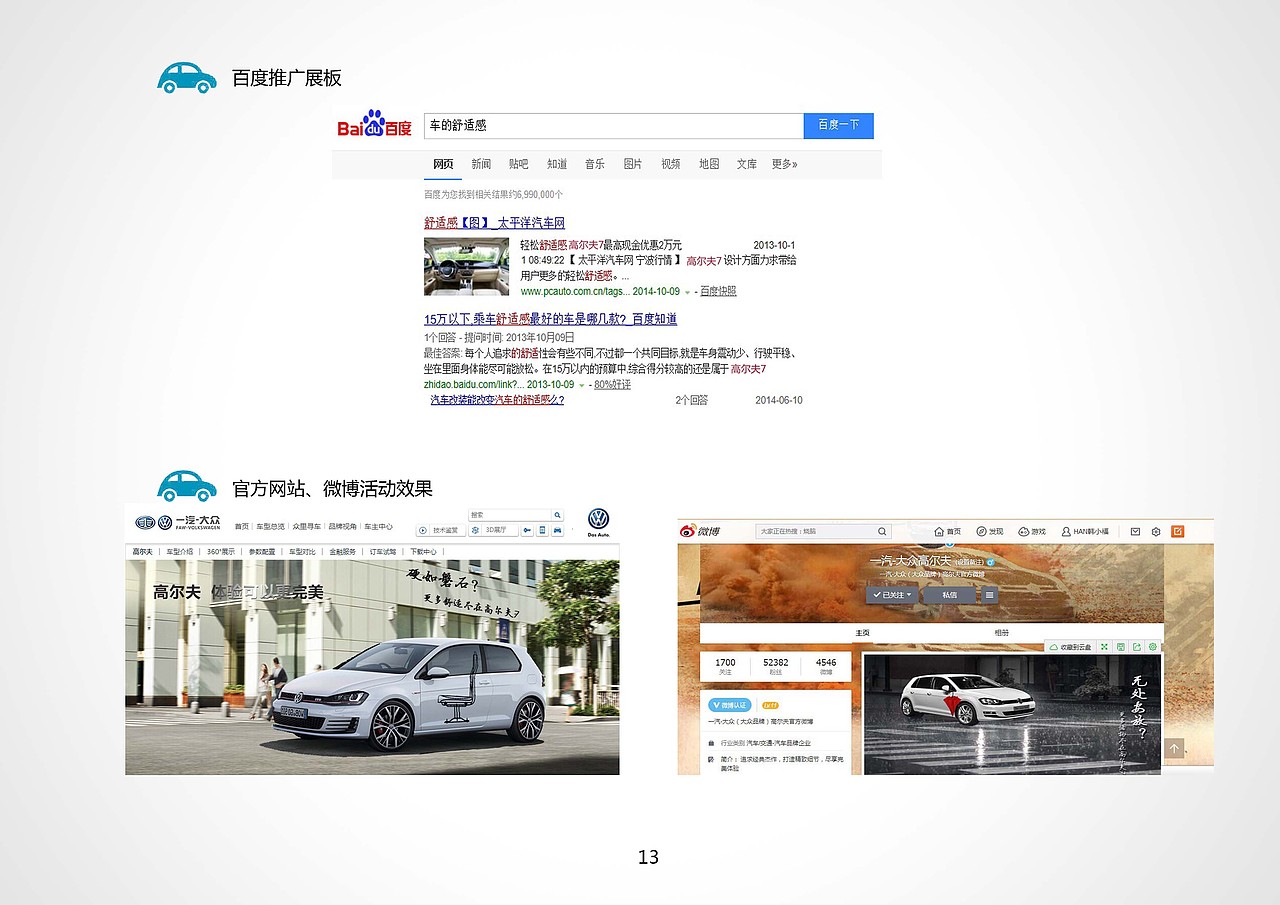This screenshot has height=905, width=1280.
Task: Click the 80%好评 link
Action: coord(612,385)
